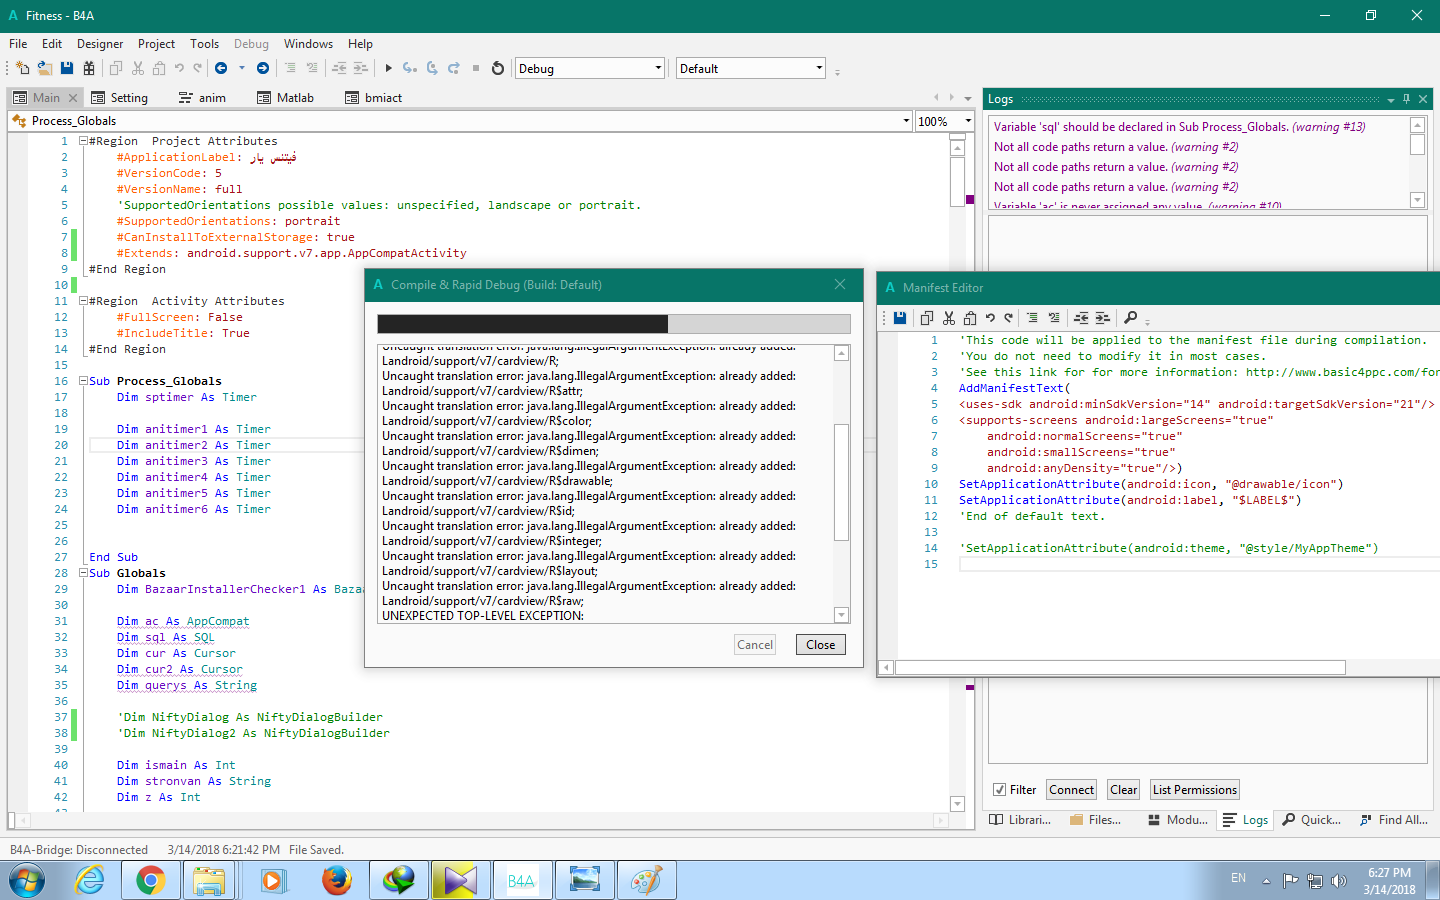1440x900 pixels.
Task: Open the Designer menu
Action: 100,44
